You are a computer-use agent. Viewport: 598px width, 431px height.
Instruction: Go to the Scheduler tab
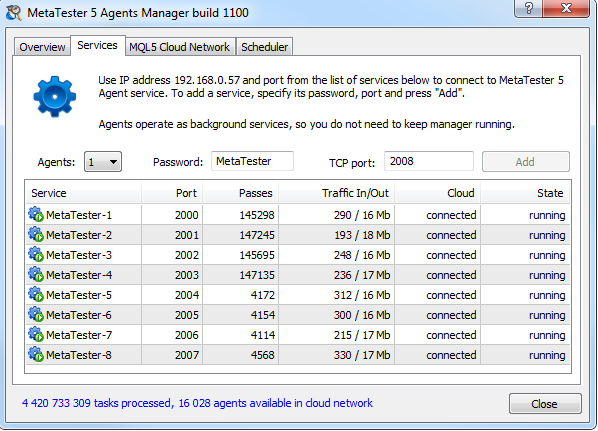coord(264,47)
